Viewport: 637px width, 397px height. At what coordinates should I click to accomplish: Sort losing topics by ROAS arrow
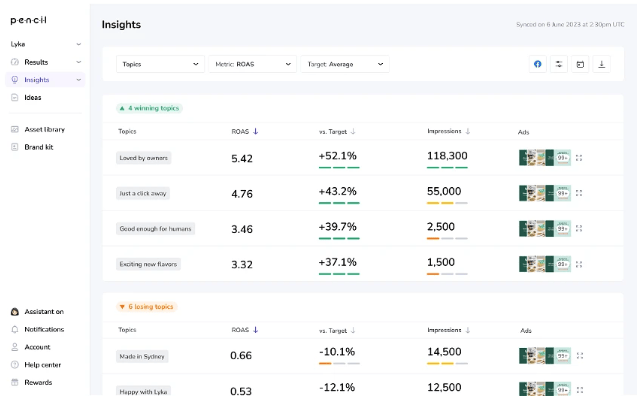coord(256,330)
